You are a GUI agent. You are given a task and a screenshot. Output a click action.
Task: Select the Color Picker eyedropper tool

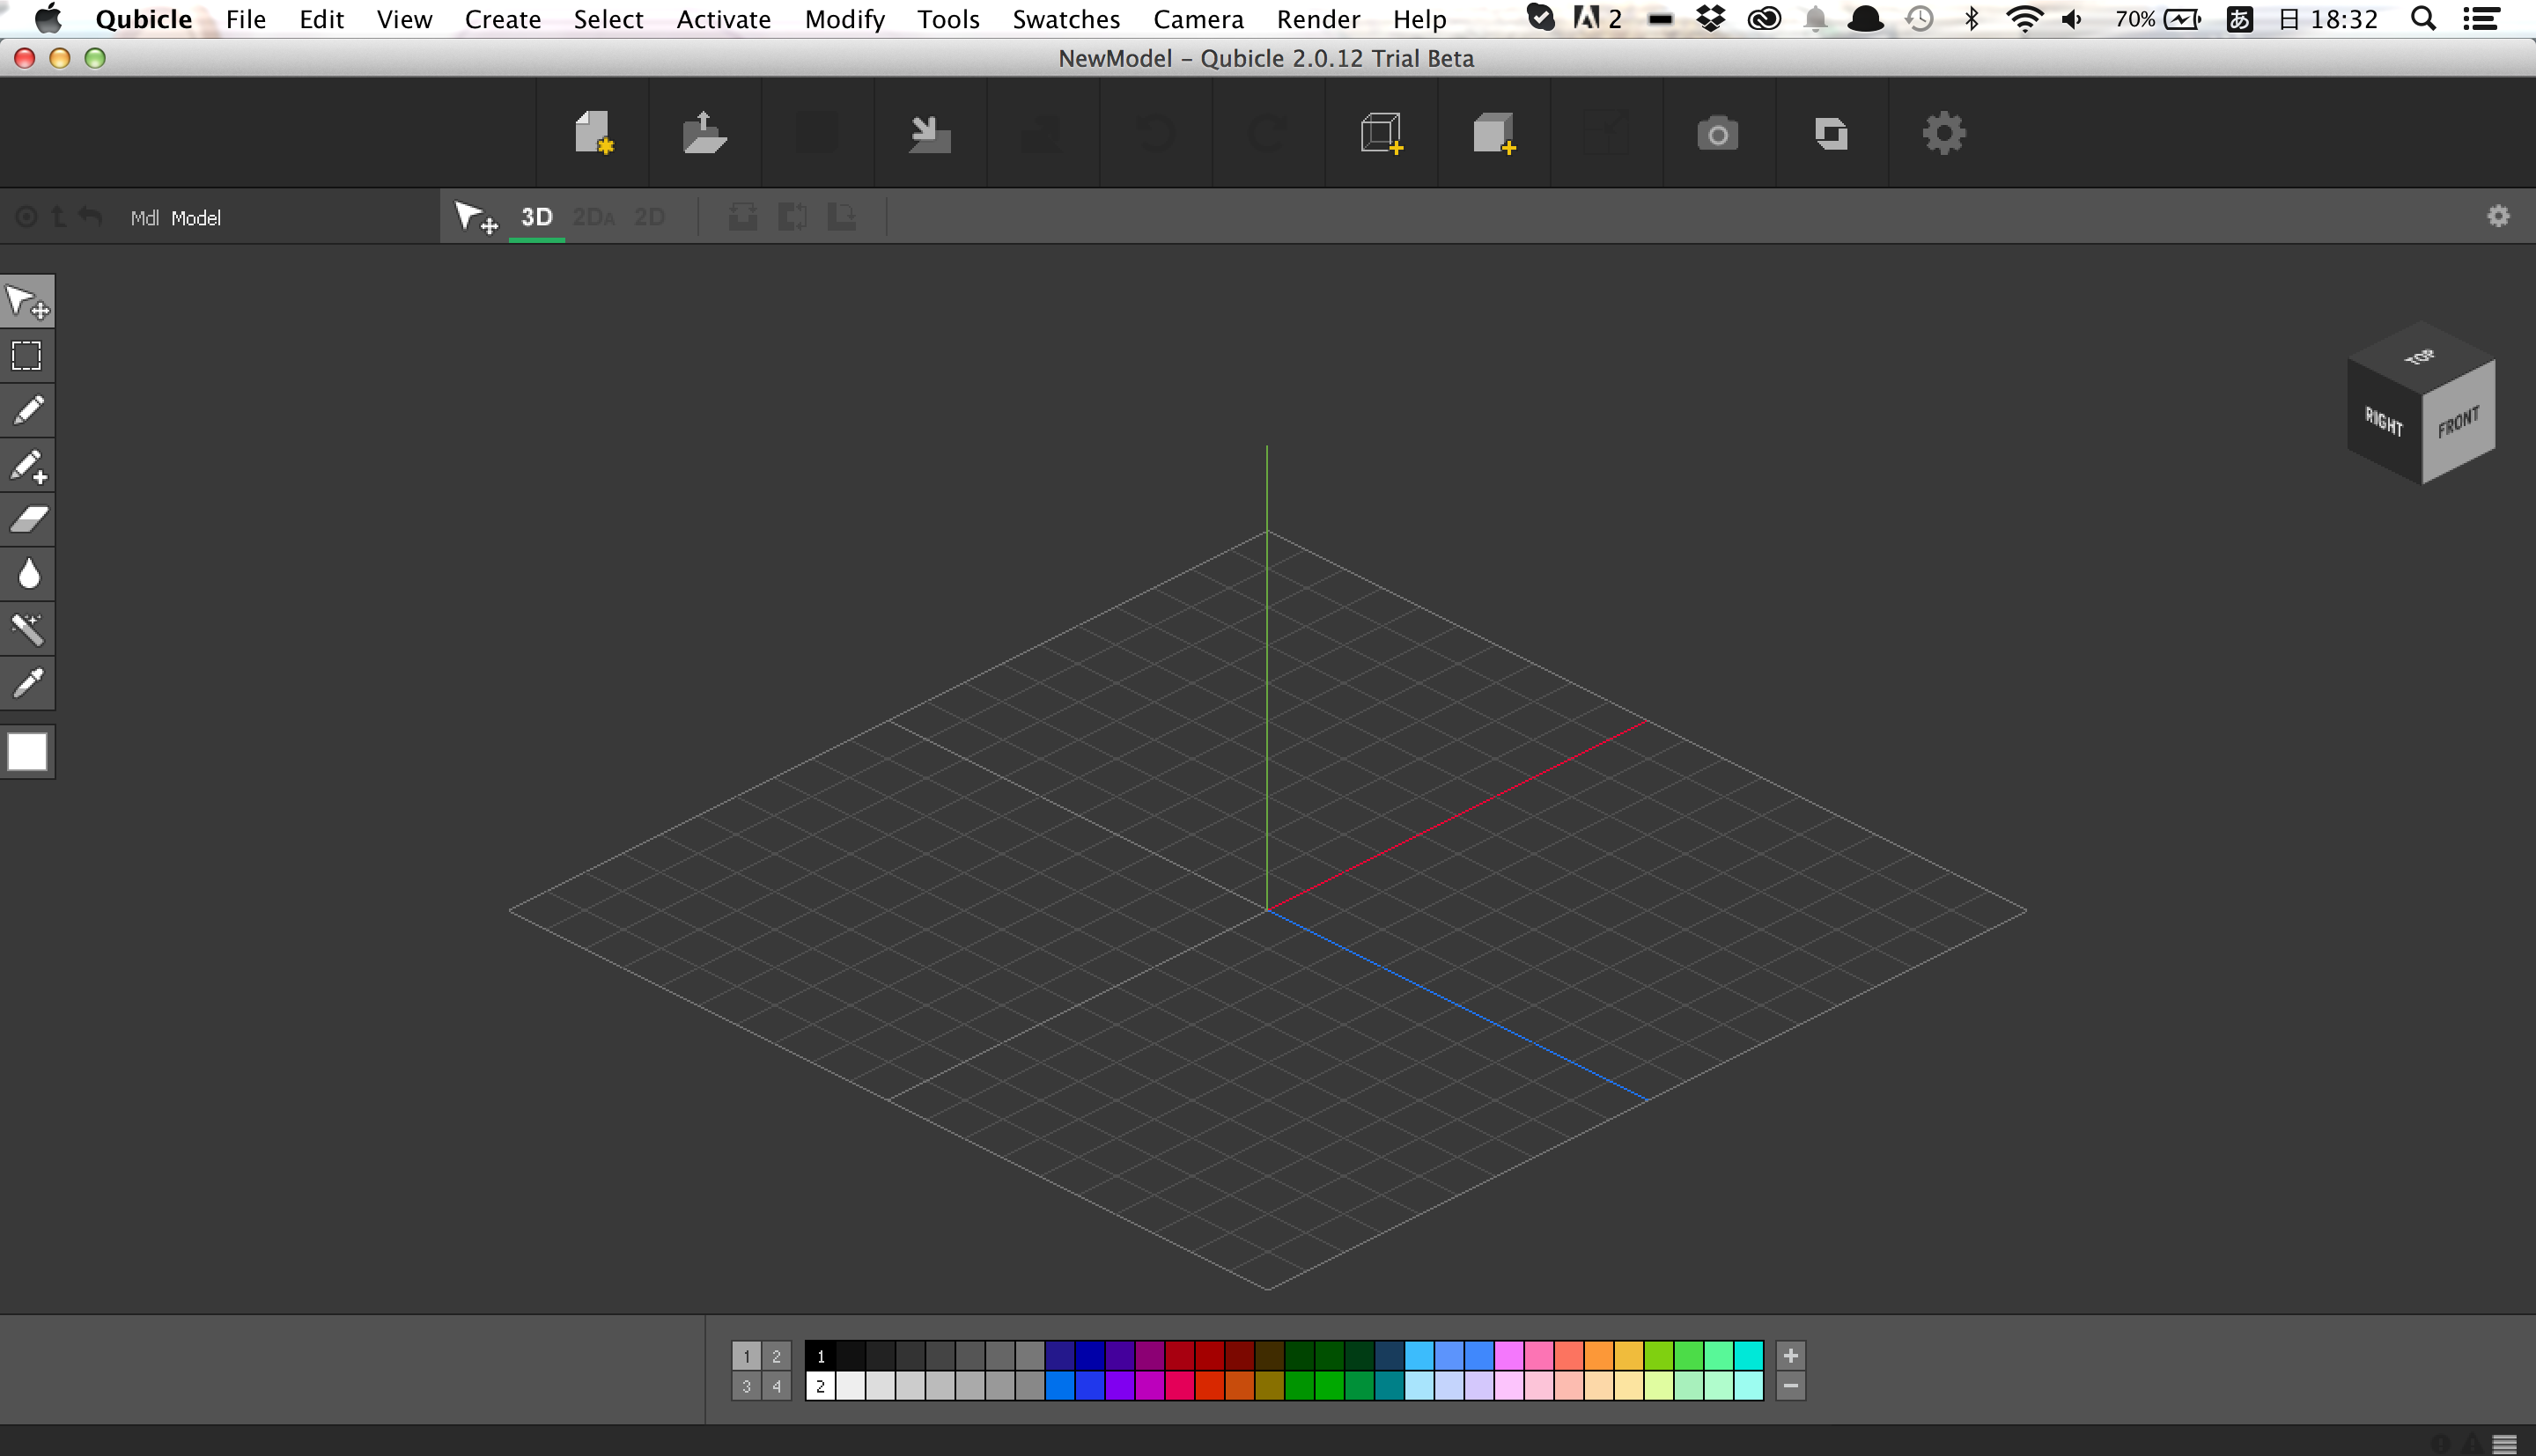(x=27, y=683)
